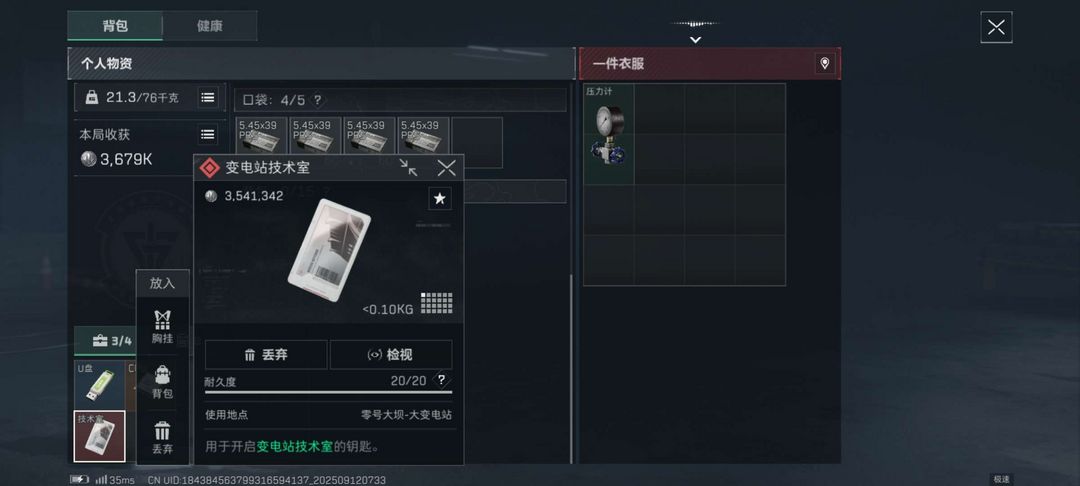This screenshot has height=486, width=1080.
Task: Click the 变电站技术室 green link text
Action: pyautogui.click(x=295, y=447)
